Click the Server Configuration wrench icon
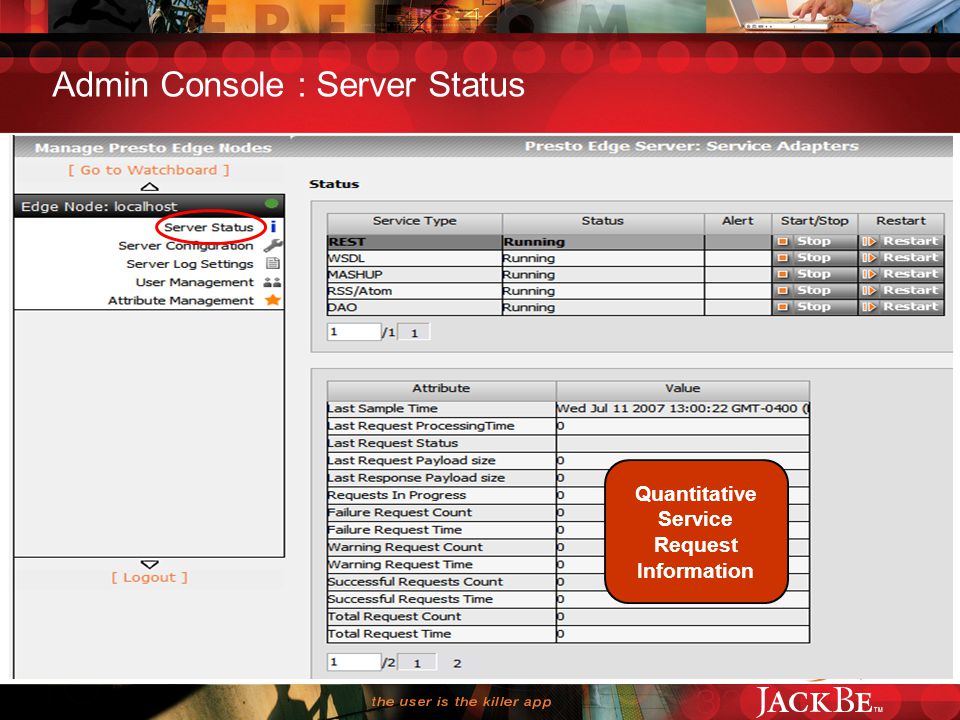Viewport: 960px width, 720px height. coord(273,246)
